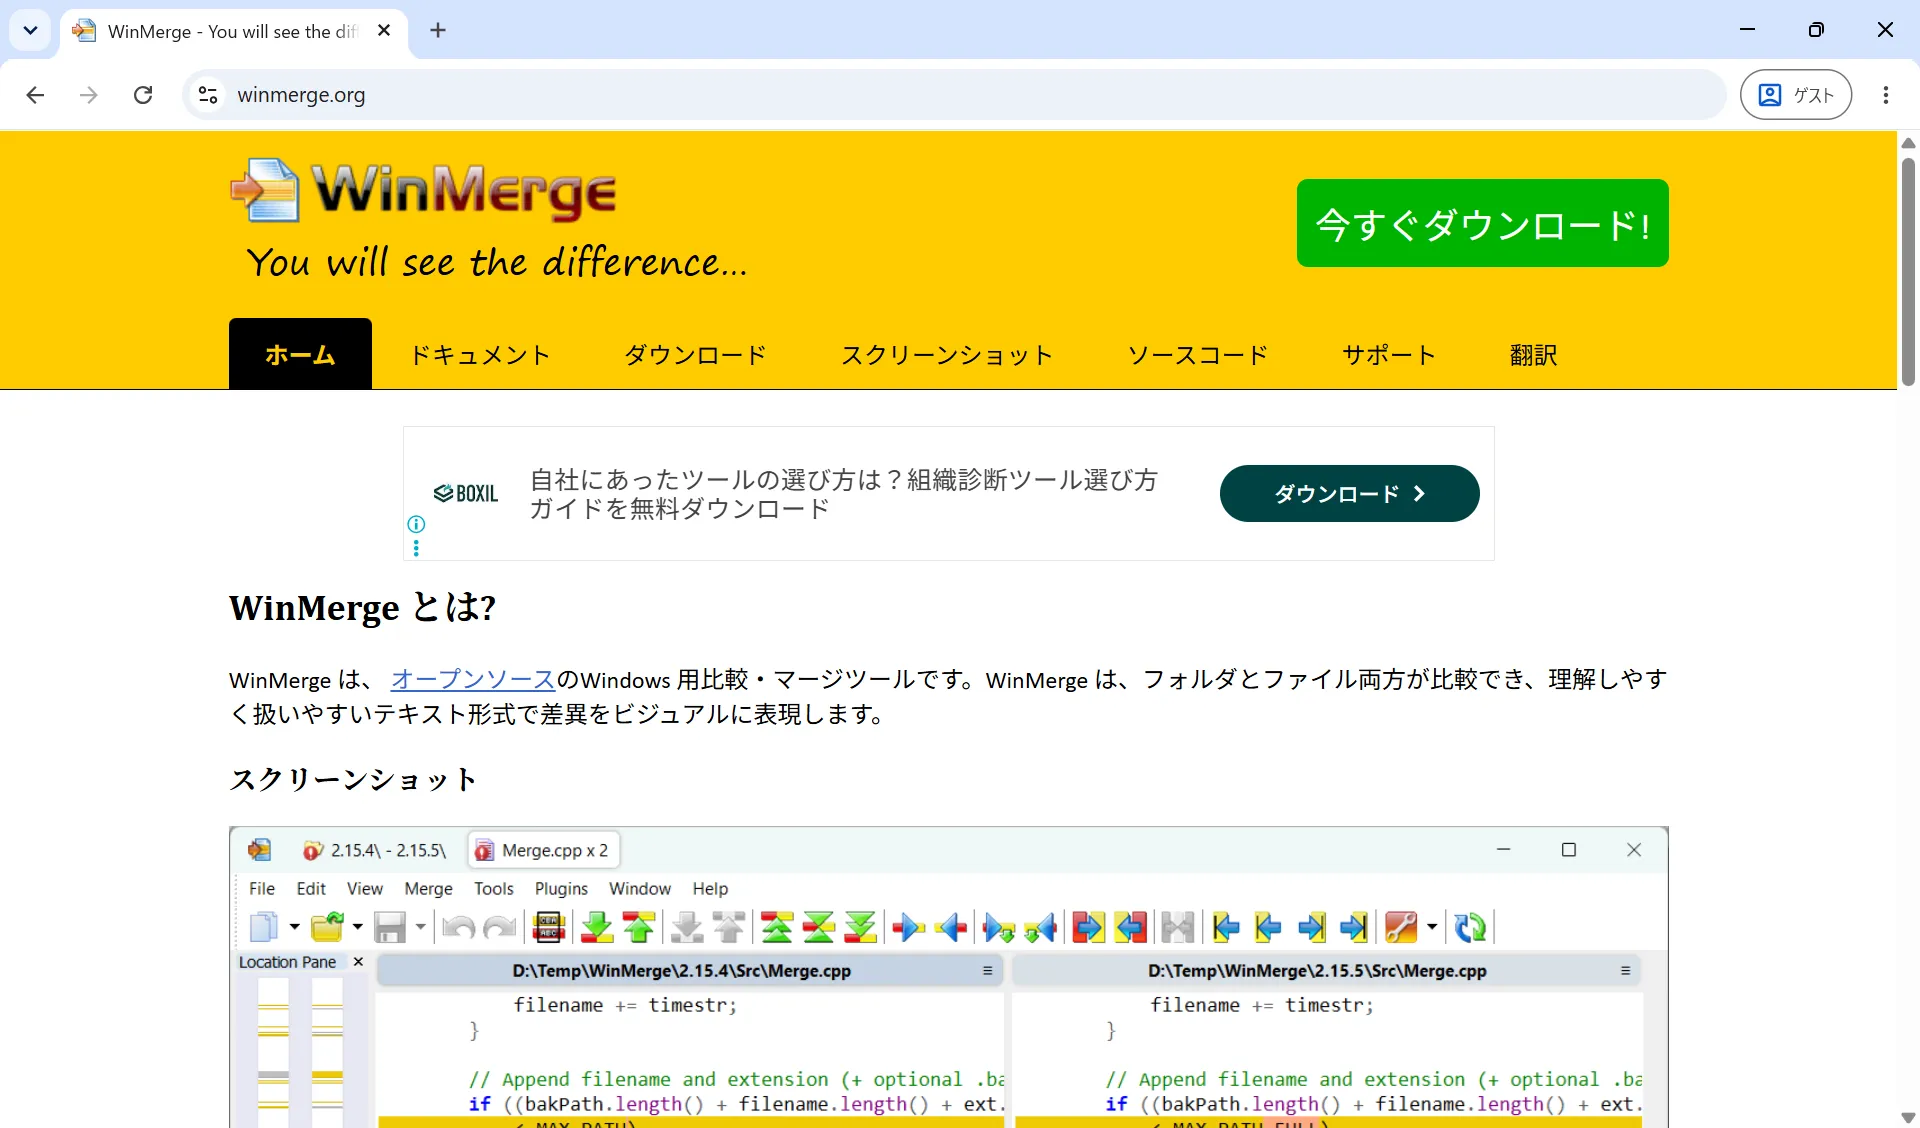Viewport: 1920px width, 1128px height.
Task: Click Plugins menu in WinMerge screenshot
Action: coord(561,888)
